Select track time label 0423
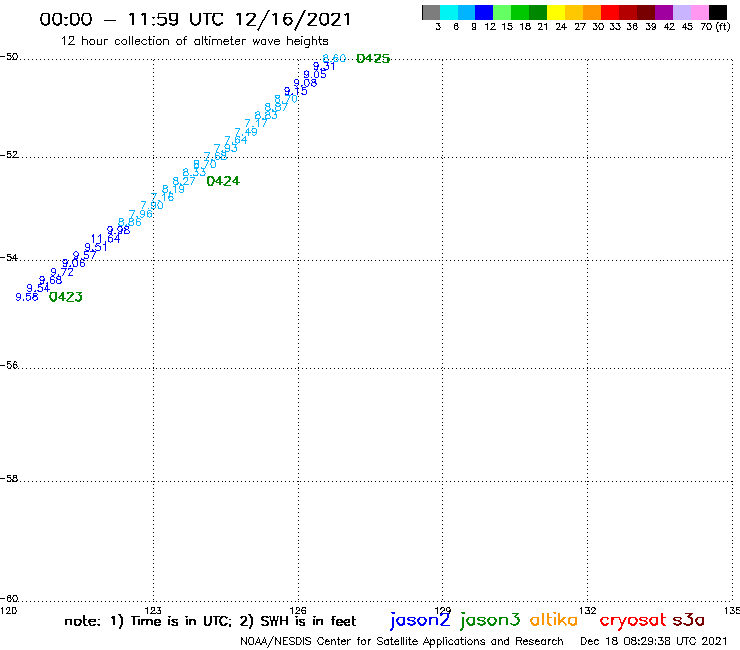740x650 pixels. [x=66, y=297]
